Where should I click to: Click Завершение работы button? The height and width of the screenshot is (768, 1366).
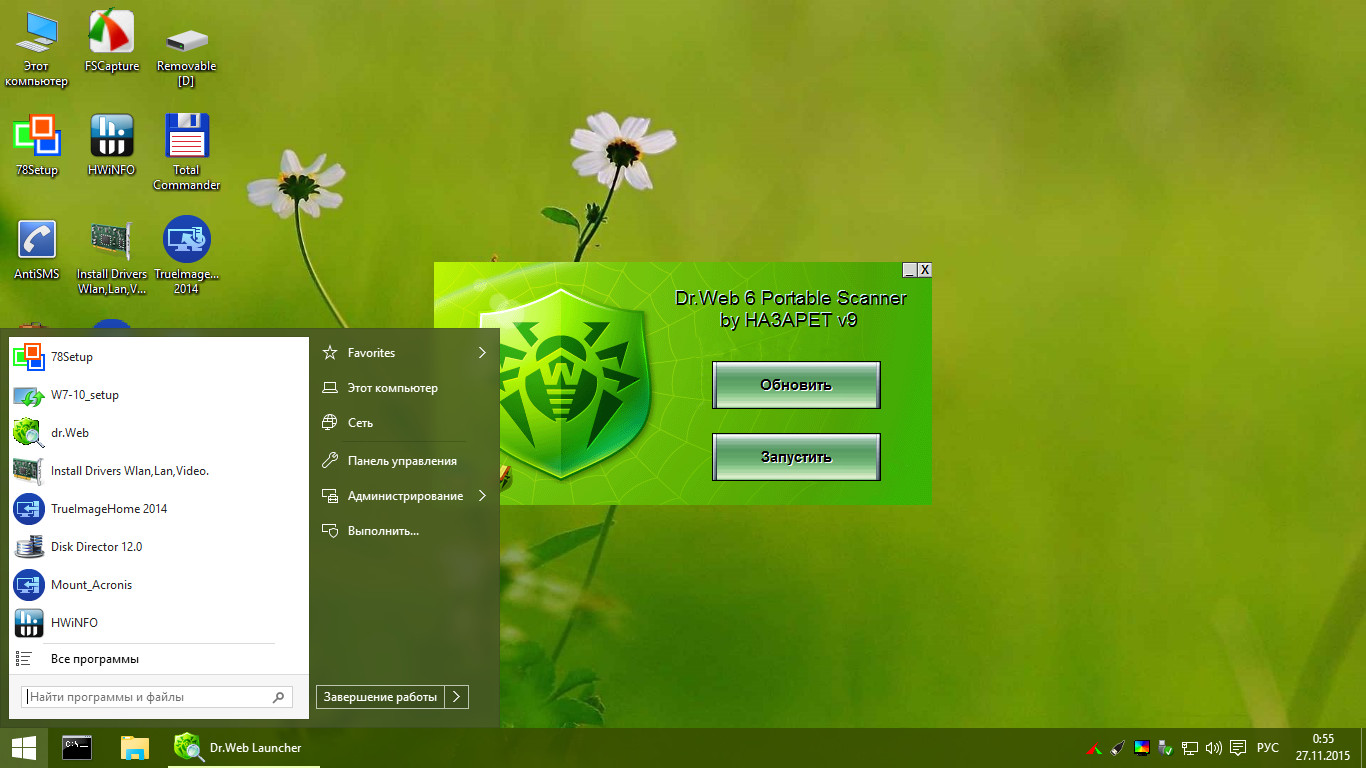(x=380, y=697)
